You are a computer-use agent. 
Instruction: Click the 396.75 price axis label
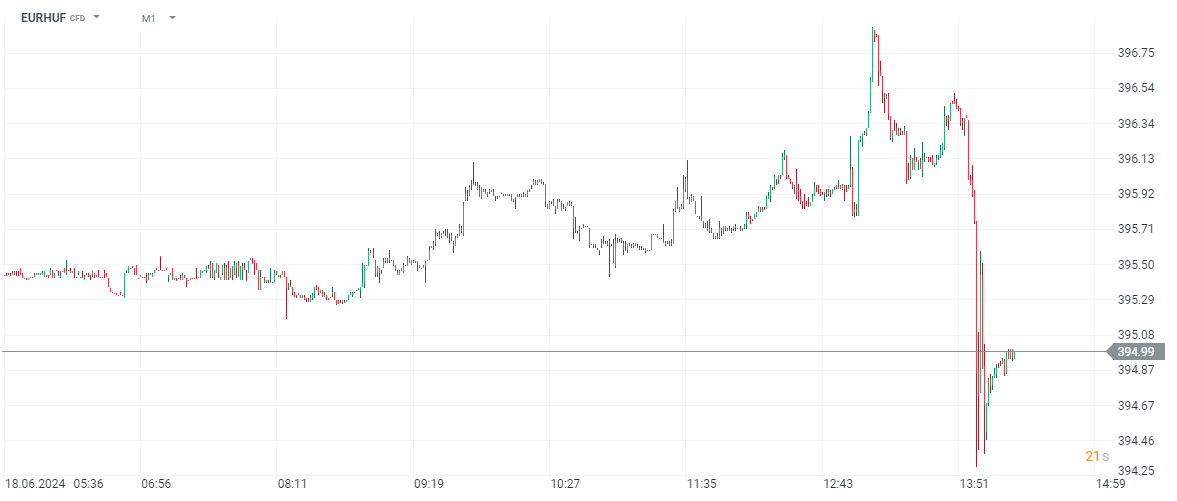pos(1136,53)
